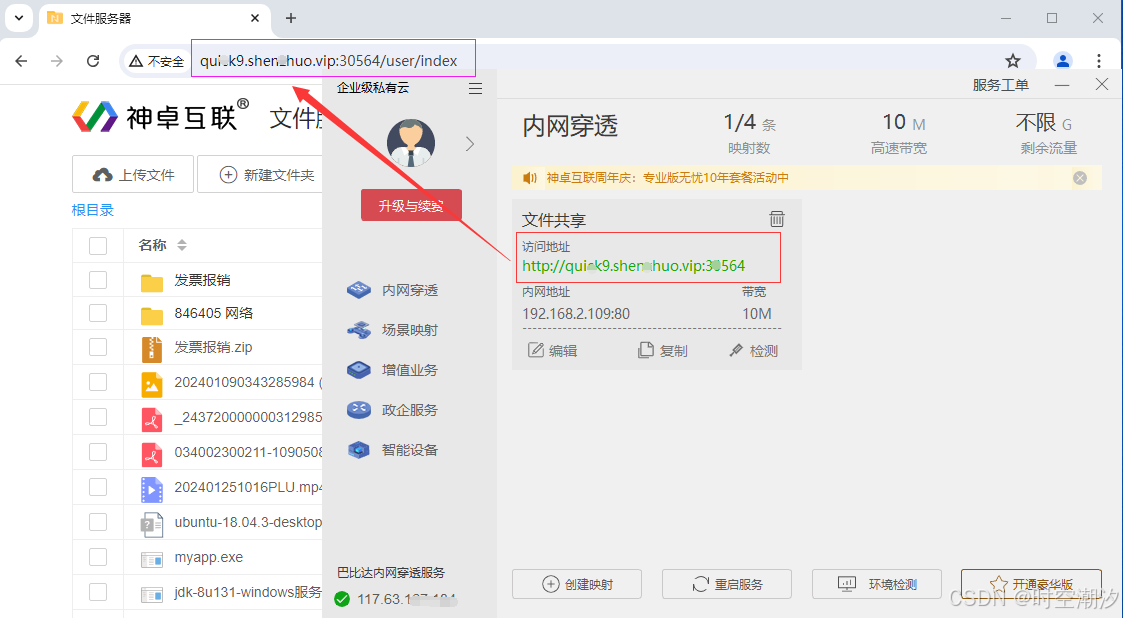The image size is (1123, 618).
Task: Click the myapp.exe program icon
Action: click(x=152, y=560)
